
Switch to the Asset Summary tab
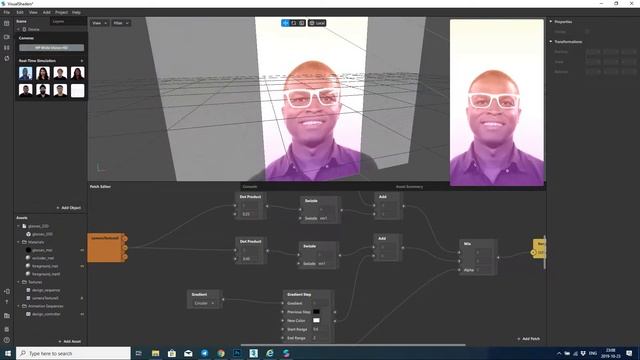[x=409, y=187]
